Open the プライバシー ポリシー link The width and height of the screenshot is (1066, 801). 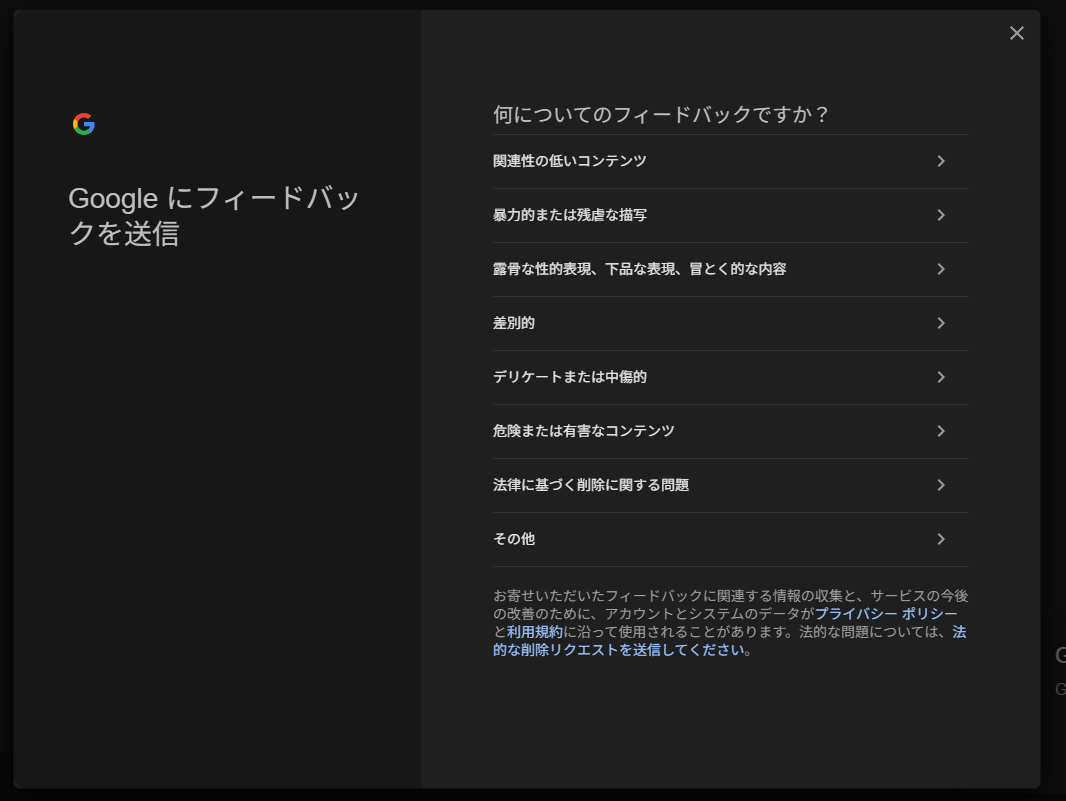(886, 613)
